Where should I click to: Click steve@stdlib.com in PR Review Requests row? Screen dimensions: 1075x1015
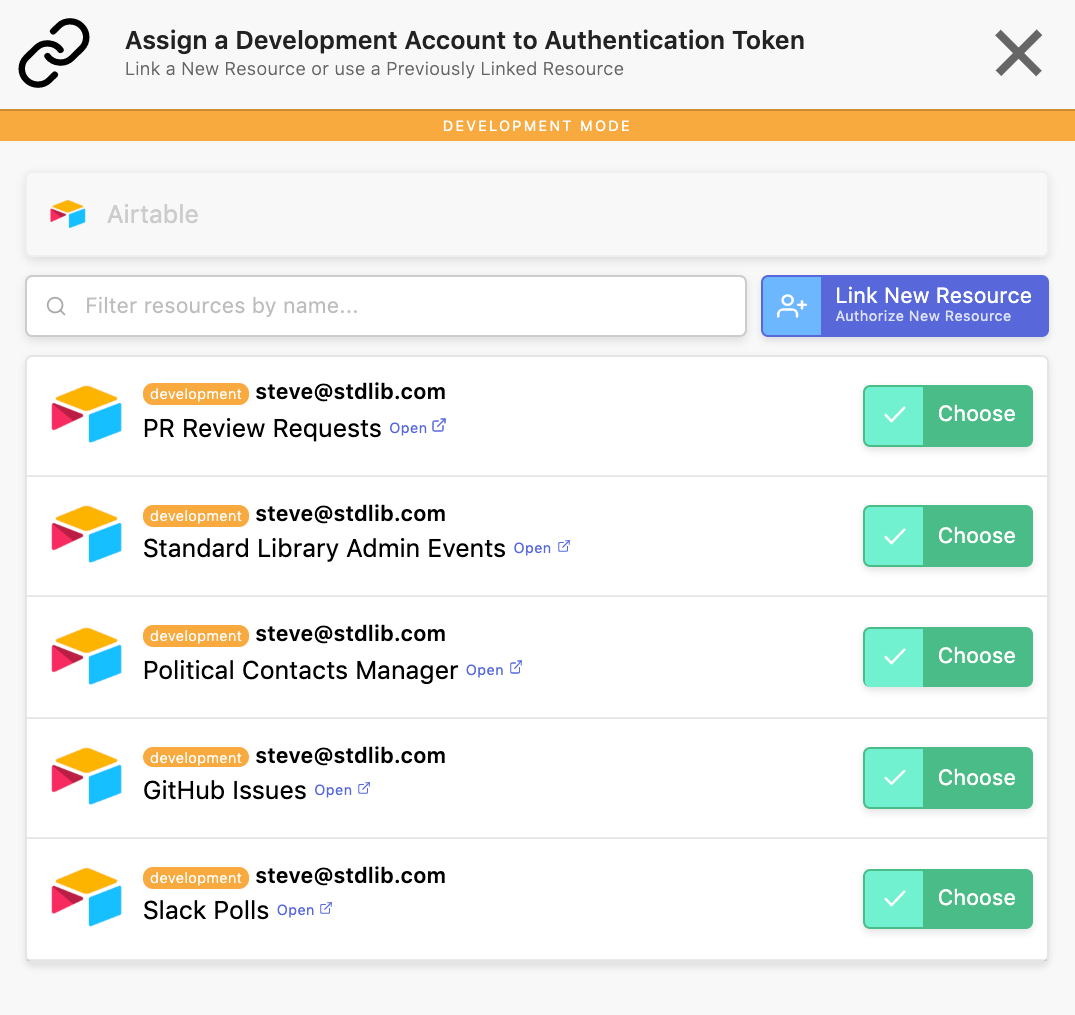[350, 392]
